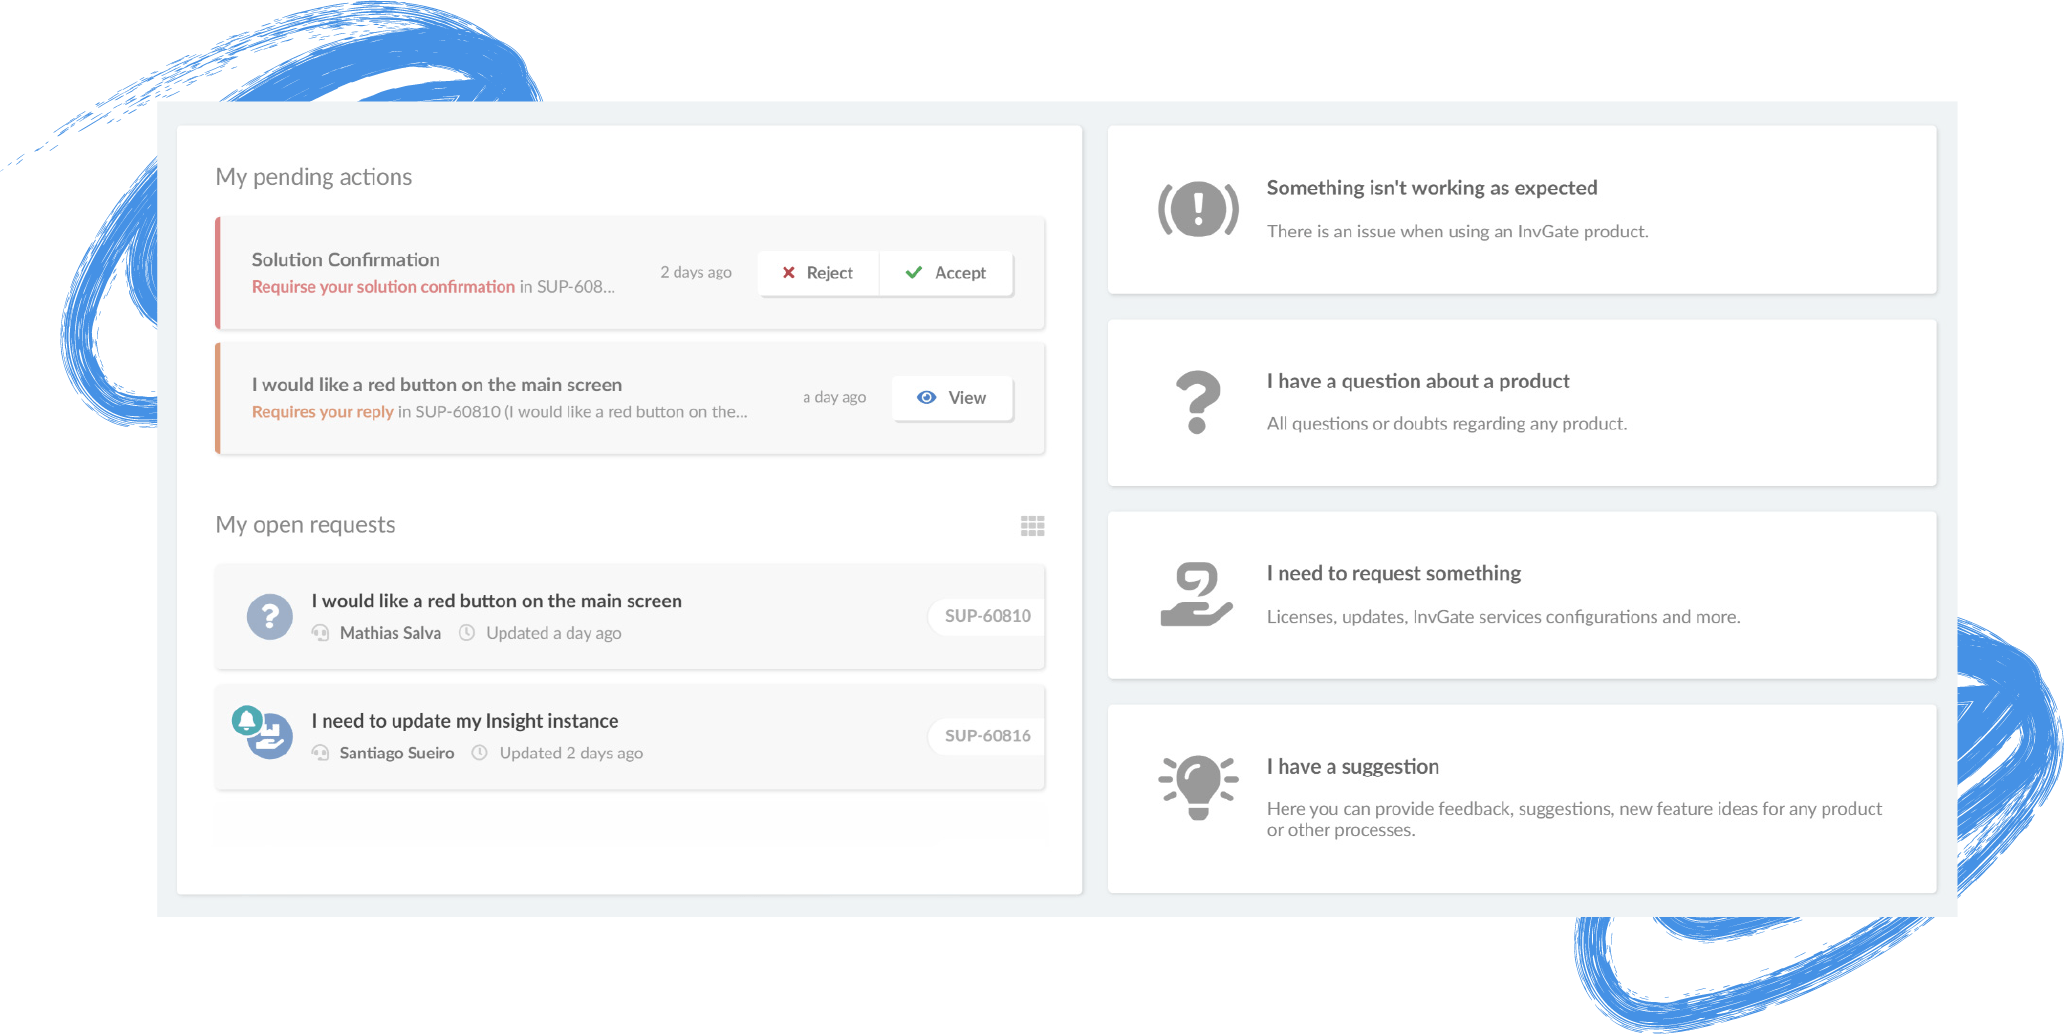Viewport: 2064px width, 1034px height.
Task: Click the eye icon on the View button
Action: click(926, 397)
